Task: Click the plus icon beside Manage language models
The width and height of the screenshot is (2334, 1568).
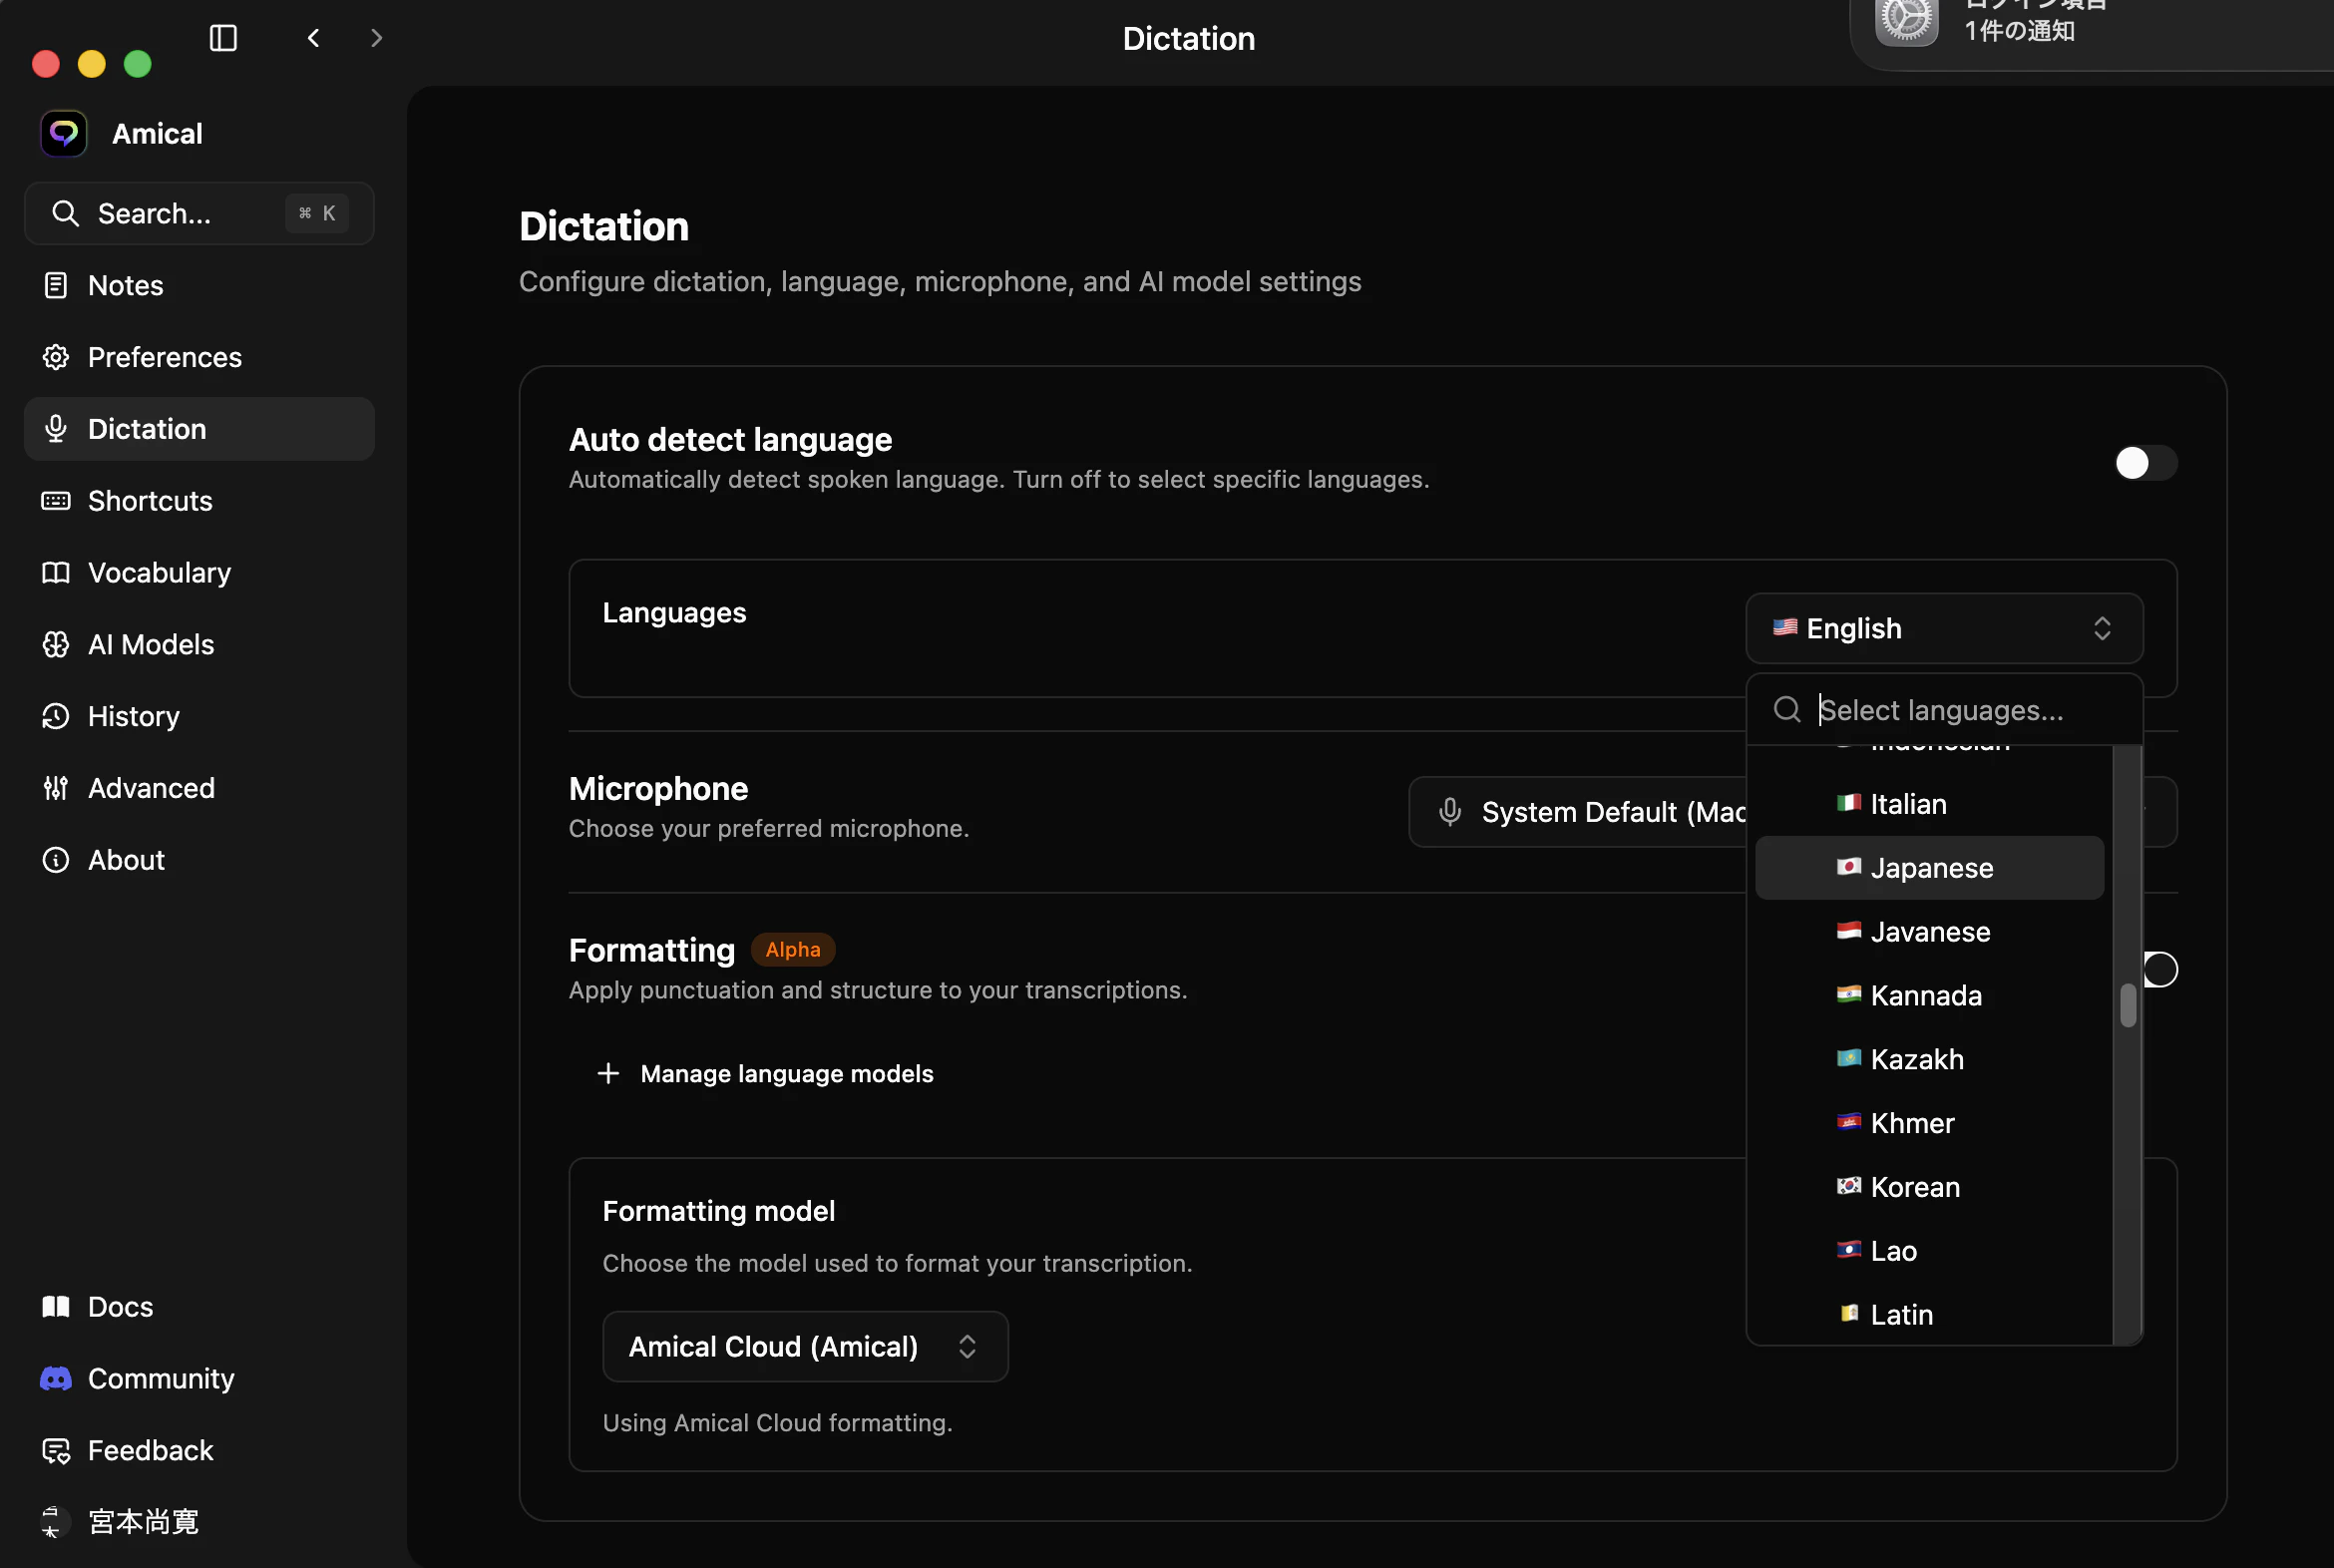Action: tap(608, 1073)
